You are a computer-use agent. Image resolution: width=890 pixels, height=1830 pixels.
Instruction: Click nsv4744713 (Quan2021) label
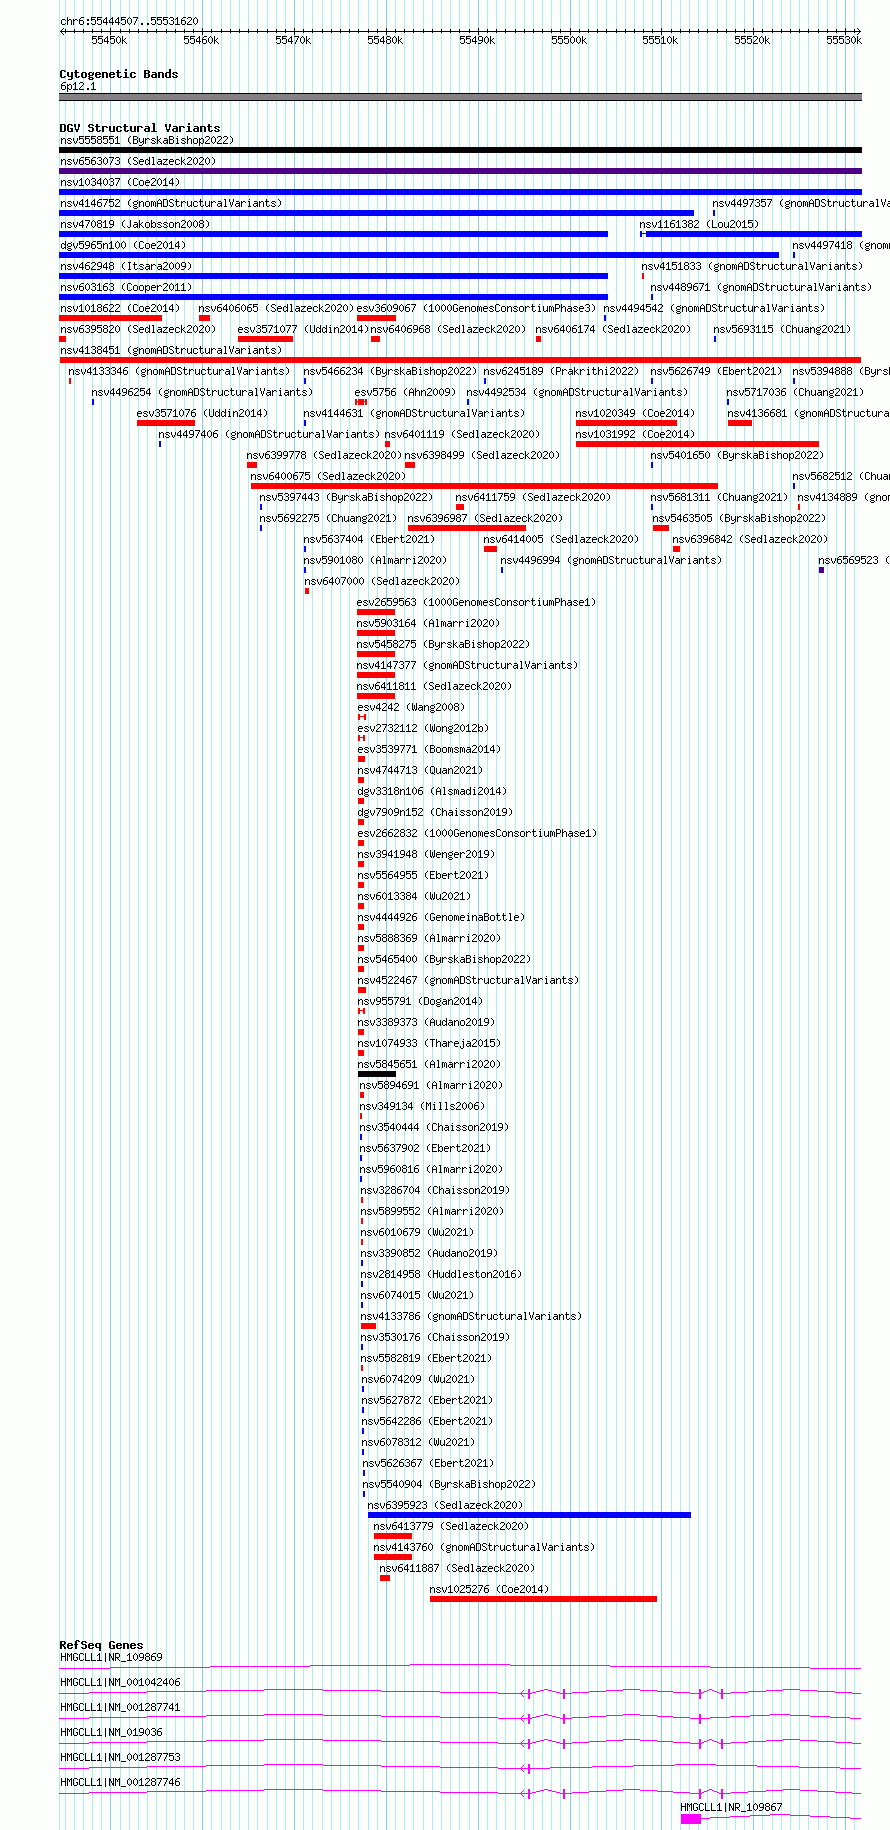tap(420, 770)
